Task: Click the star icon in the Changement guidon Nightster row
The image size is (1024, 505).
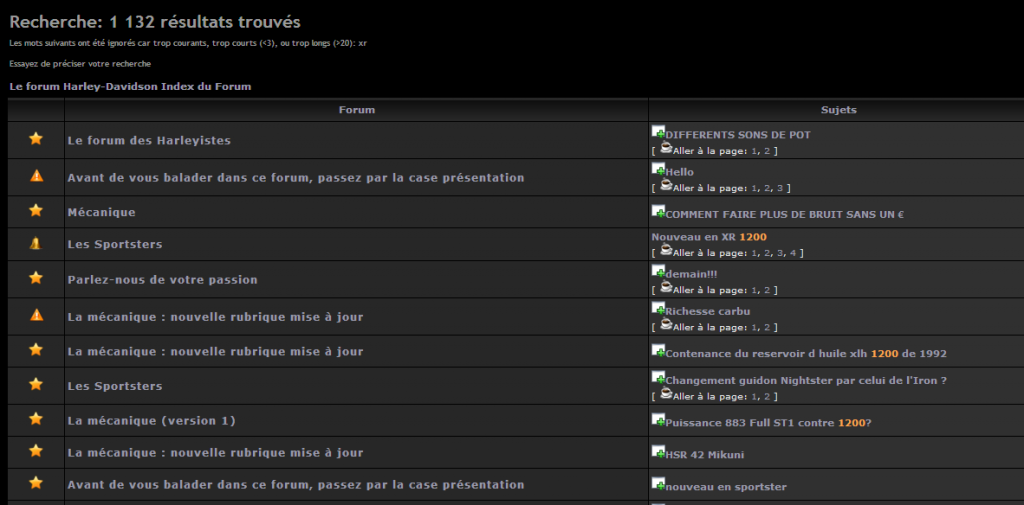Action: (36, 384)
